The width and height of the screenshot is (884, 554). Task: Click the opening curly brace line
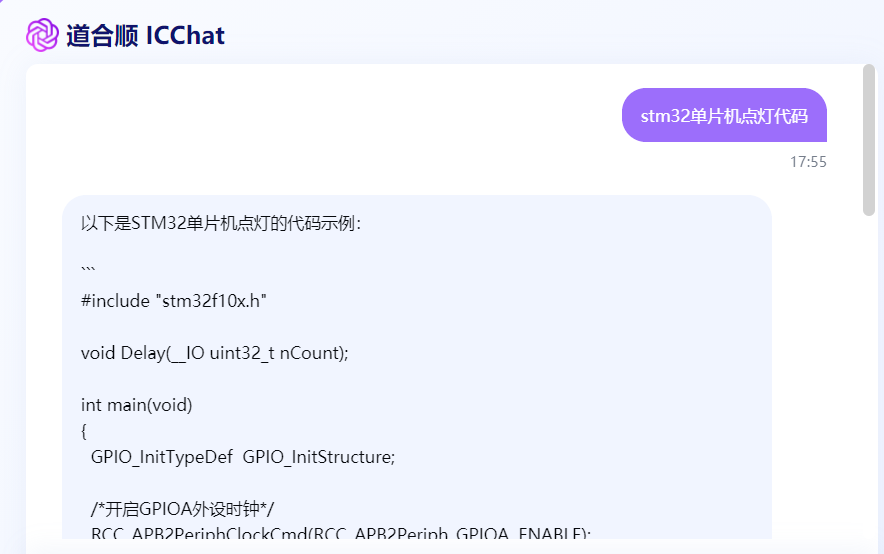tap(83, 431)
